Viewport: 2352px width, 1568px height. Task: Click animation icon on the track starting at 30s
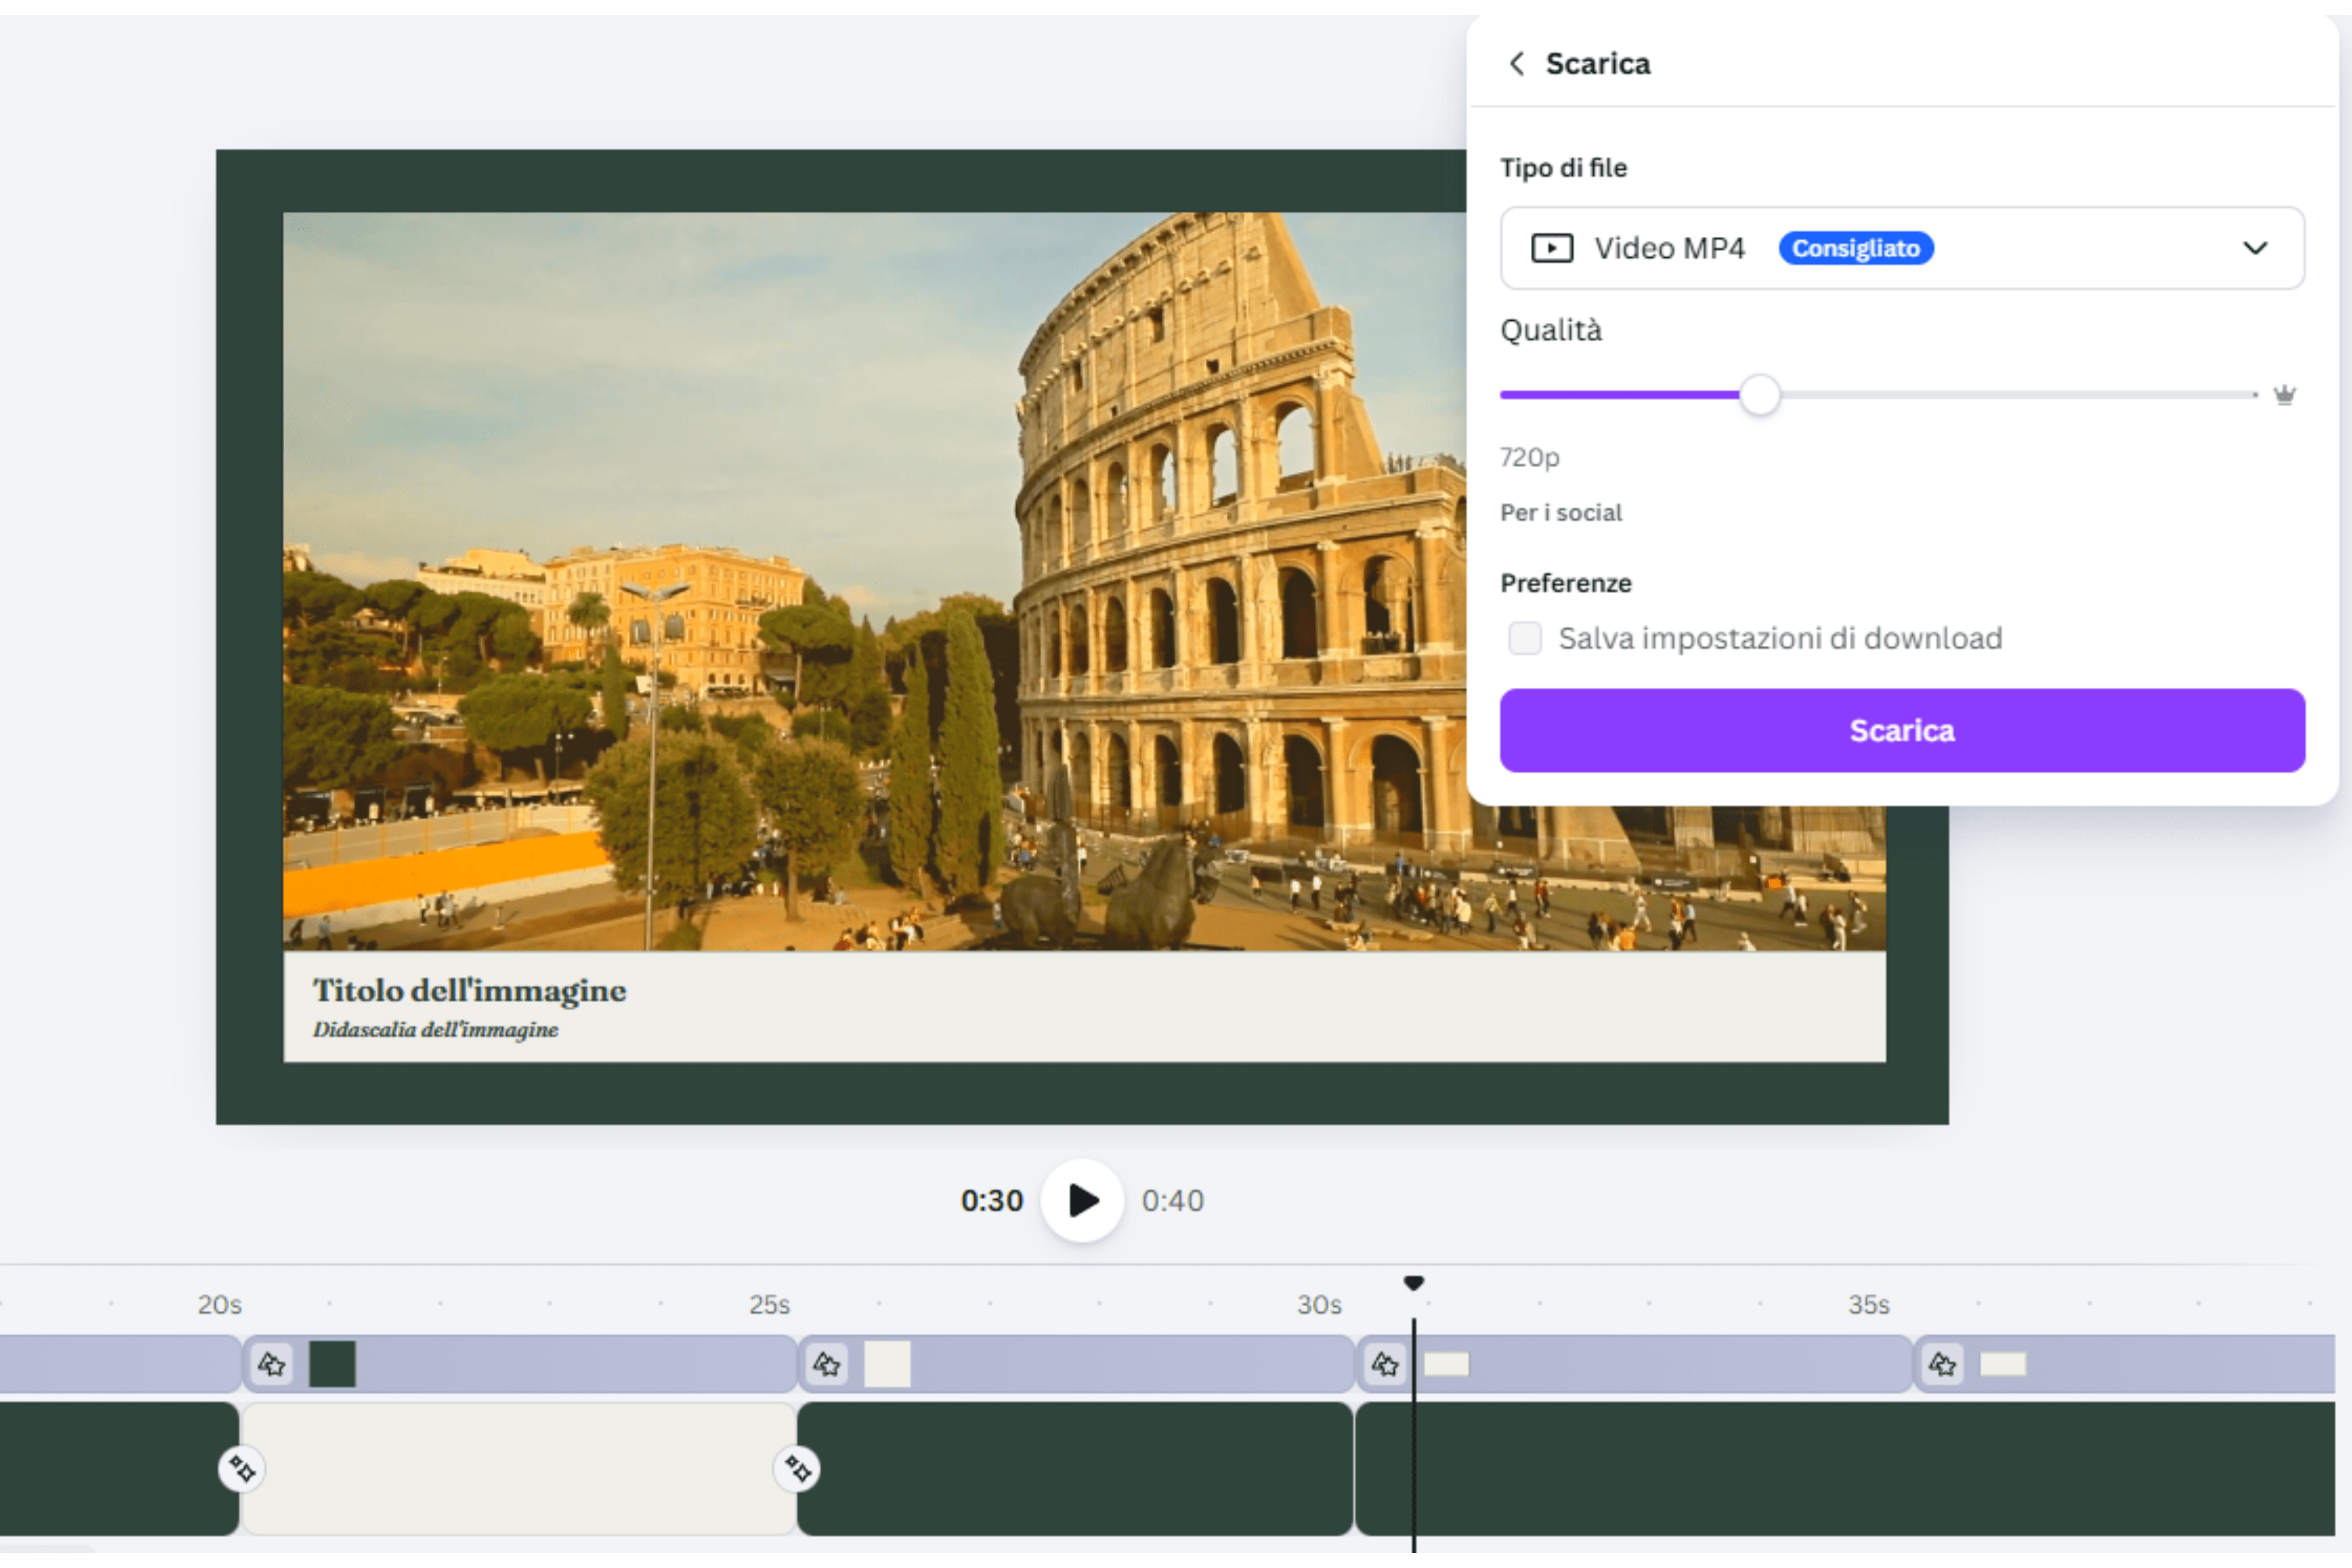pos(1385,1364)
